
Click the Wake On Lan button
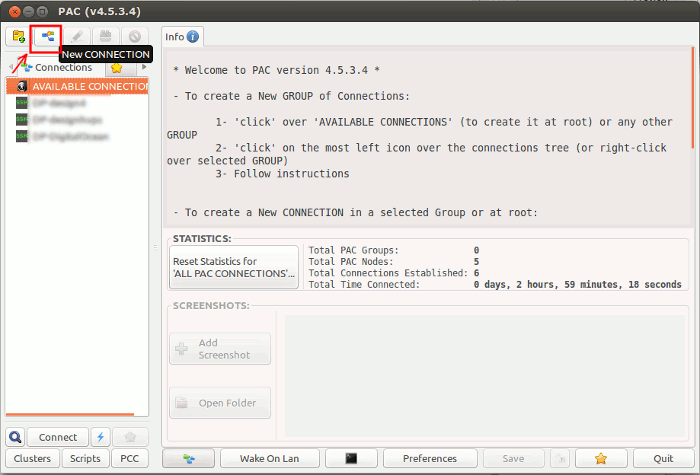coord(268,458)
